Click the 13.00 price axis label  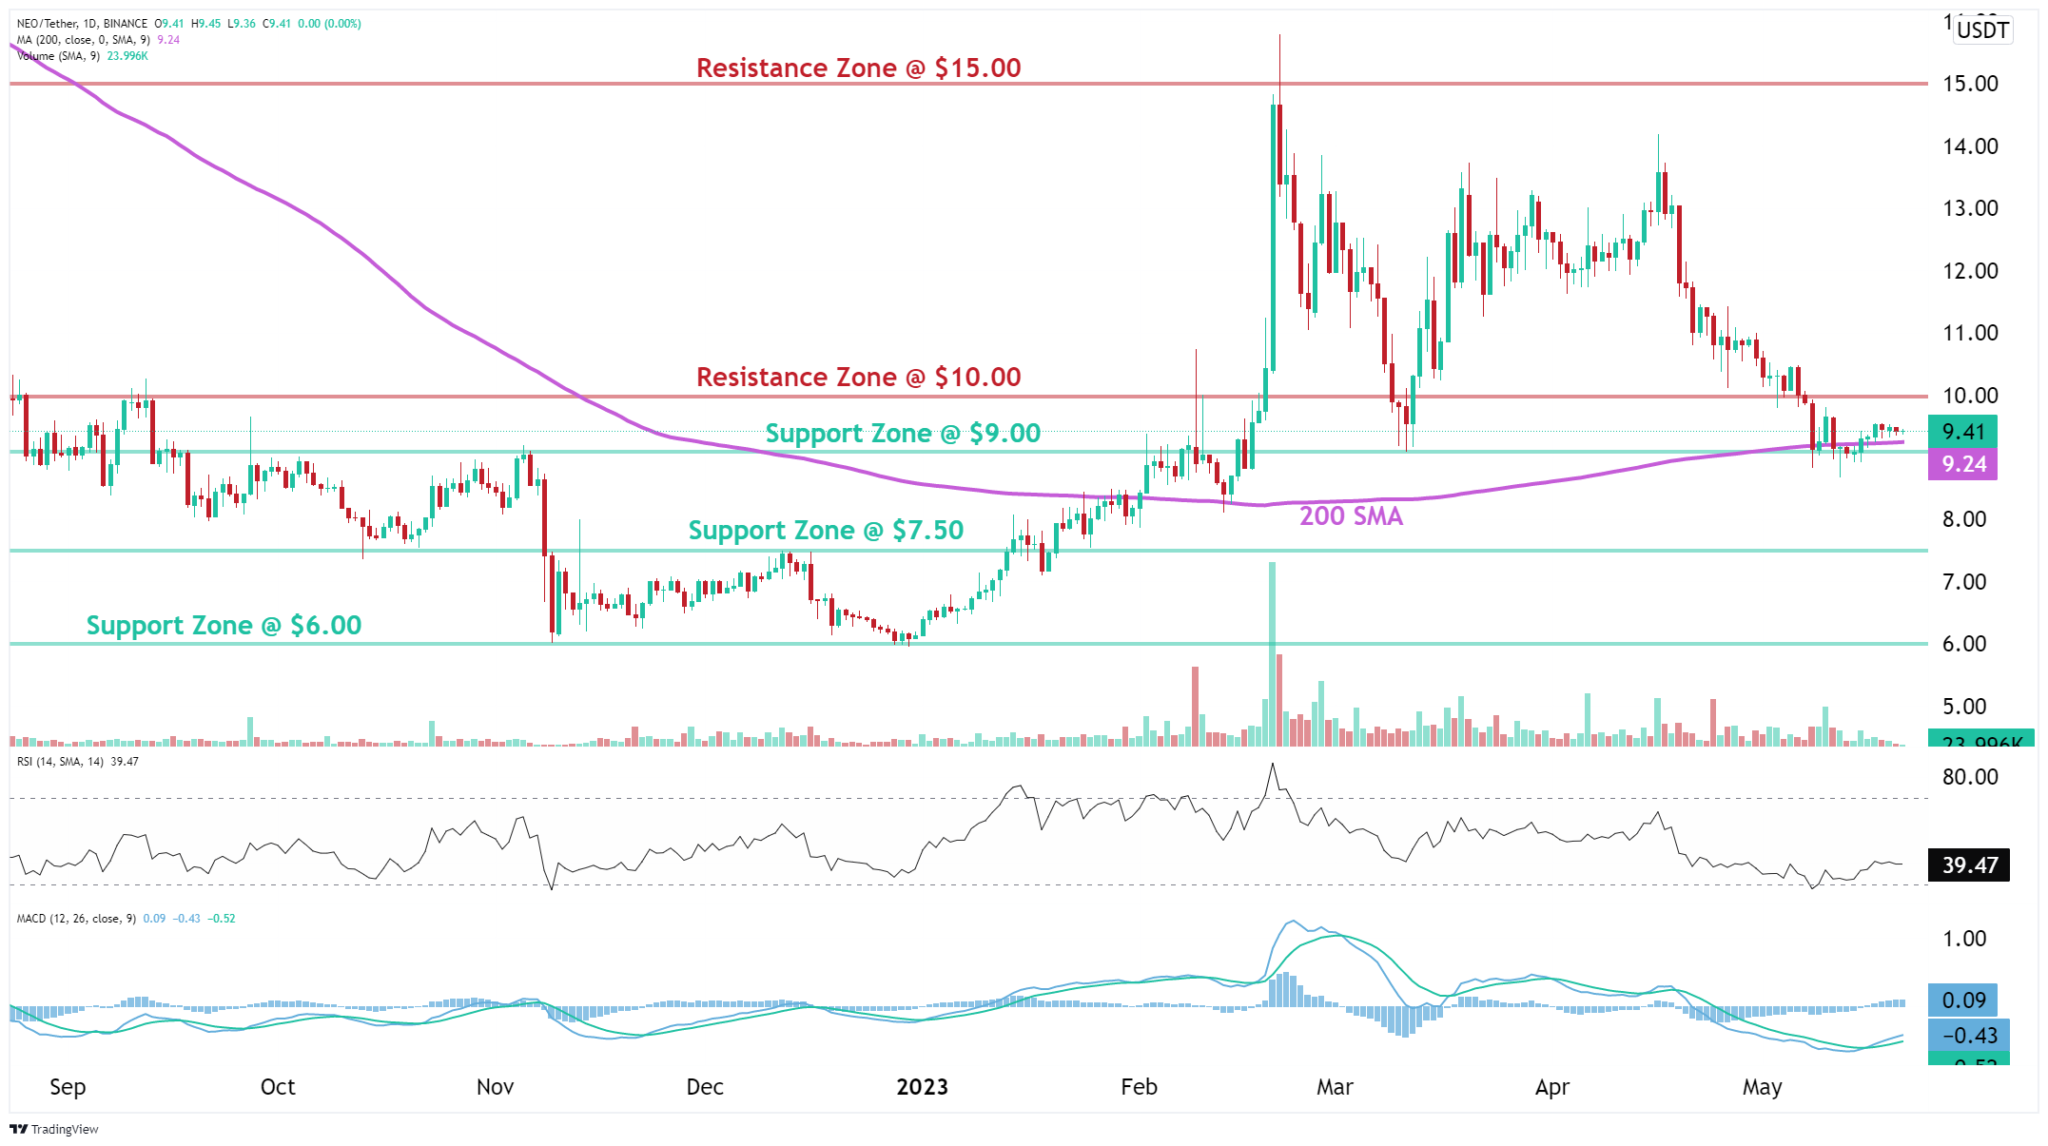coord(1969,209)
